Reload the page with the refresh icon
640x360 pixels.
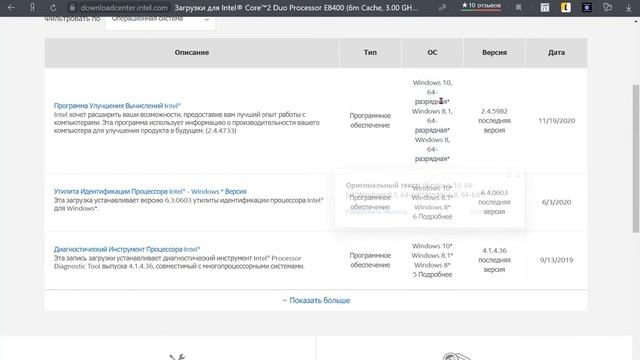53,7
